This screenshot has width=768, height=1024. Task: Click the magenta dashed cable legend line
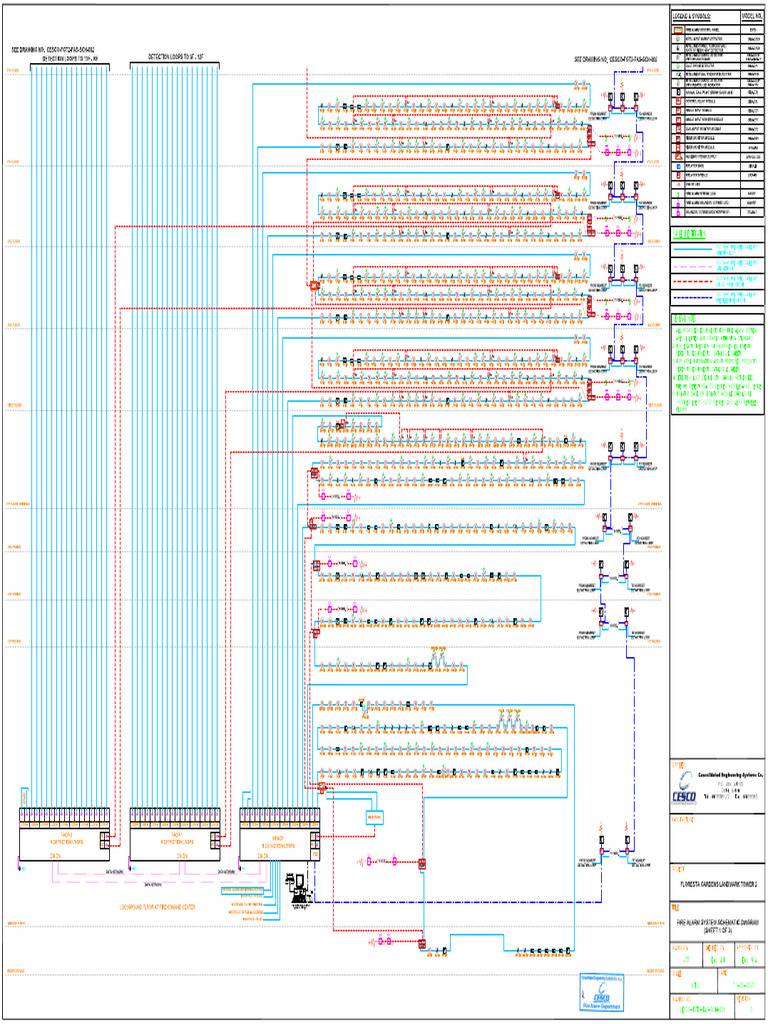pyautogui.click(x=693, y=266)
